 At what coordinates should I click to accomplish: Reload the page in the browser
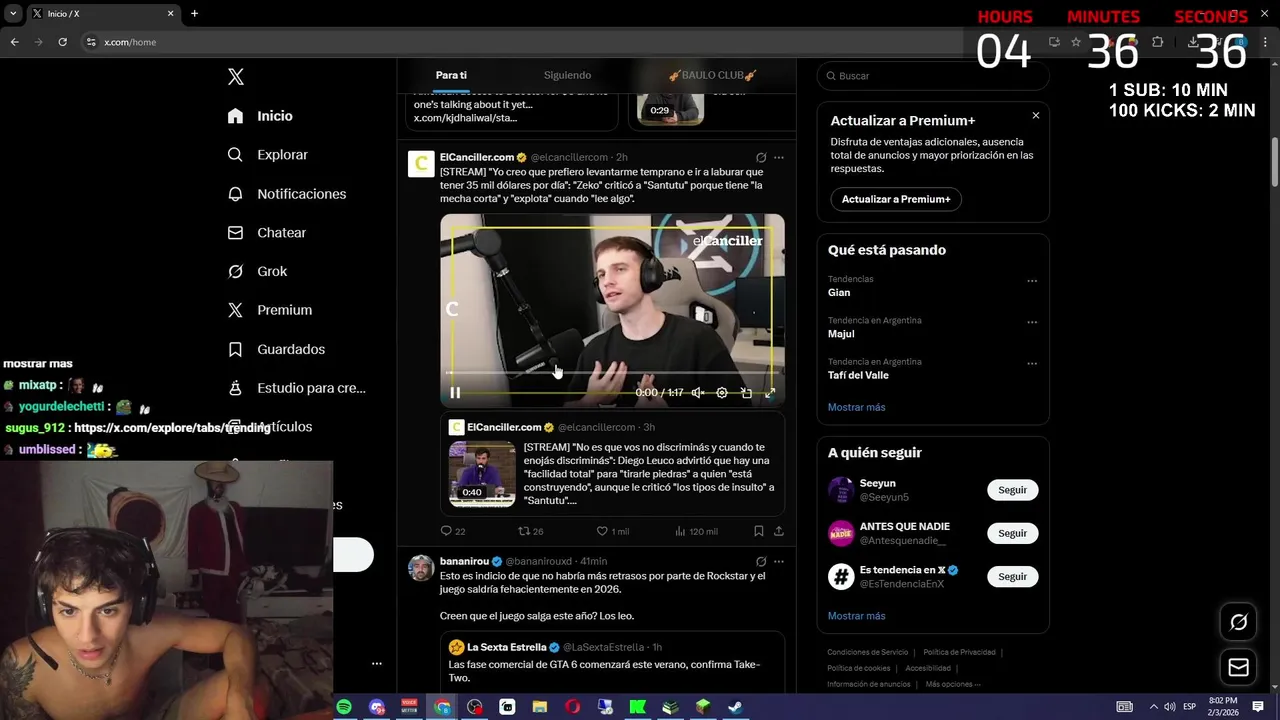(x=62, y=42)
